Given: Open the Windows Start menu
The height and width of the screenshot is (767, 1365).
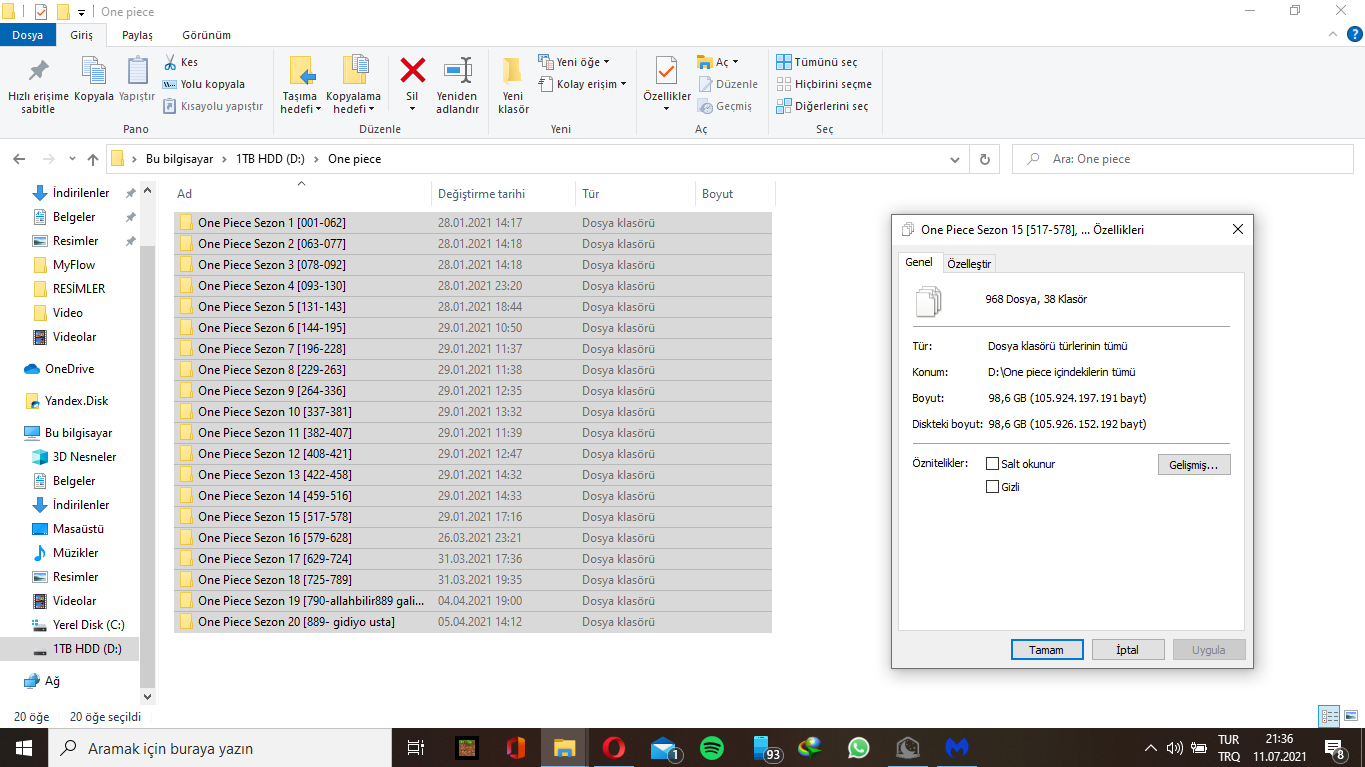Looking at the screenshot, I should point(23,747).
